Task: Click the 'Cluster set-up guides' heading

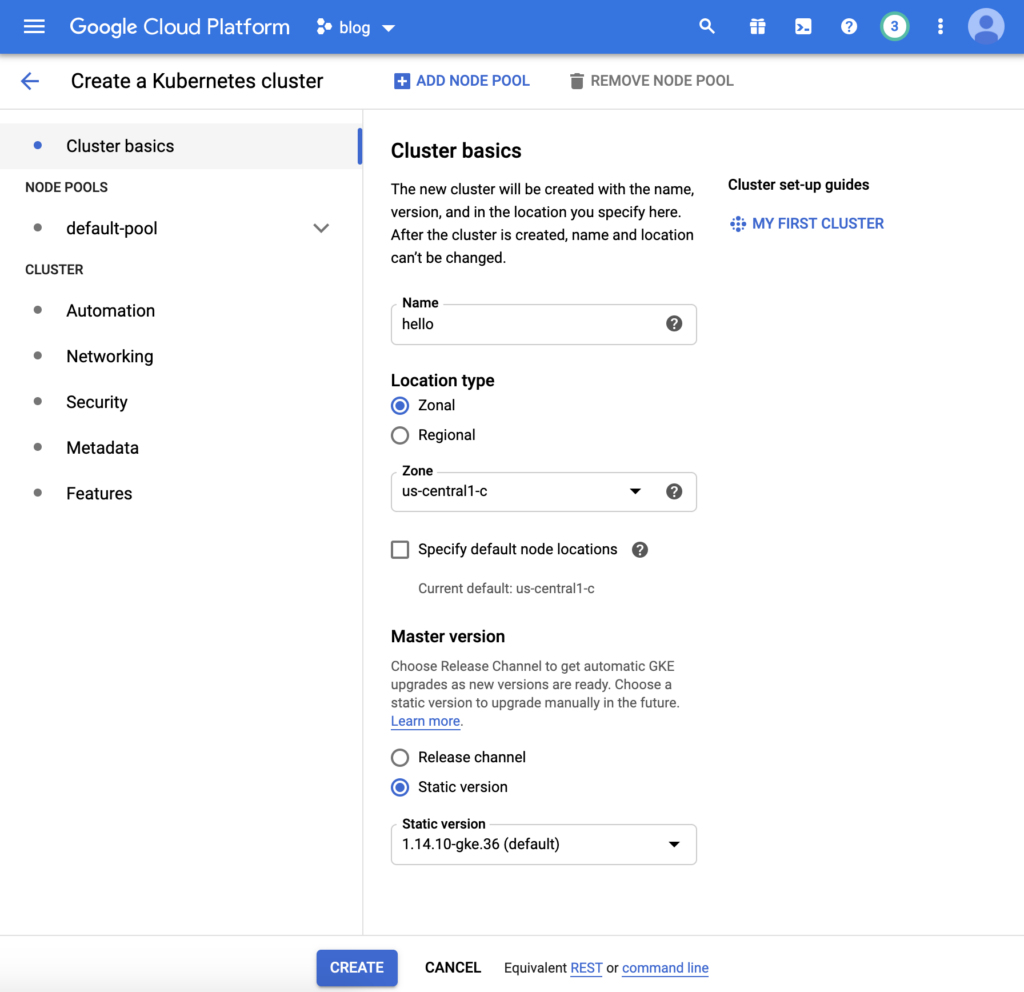Action: [x=799, y=185]
